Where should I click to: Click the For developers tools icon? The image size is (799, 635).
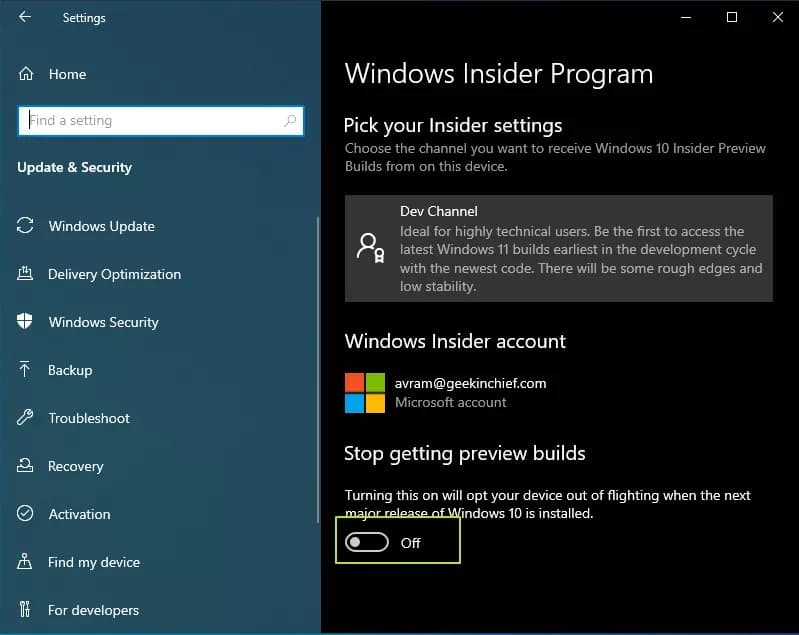tap(24, 609)
